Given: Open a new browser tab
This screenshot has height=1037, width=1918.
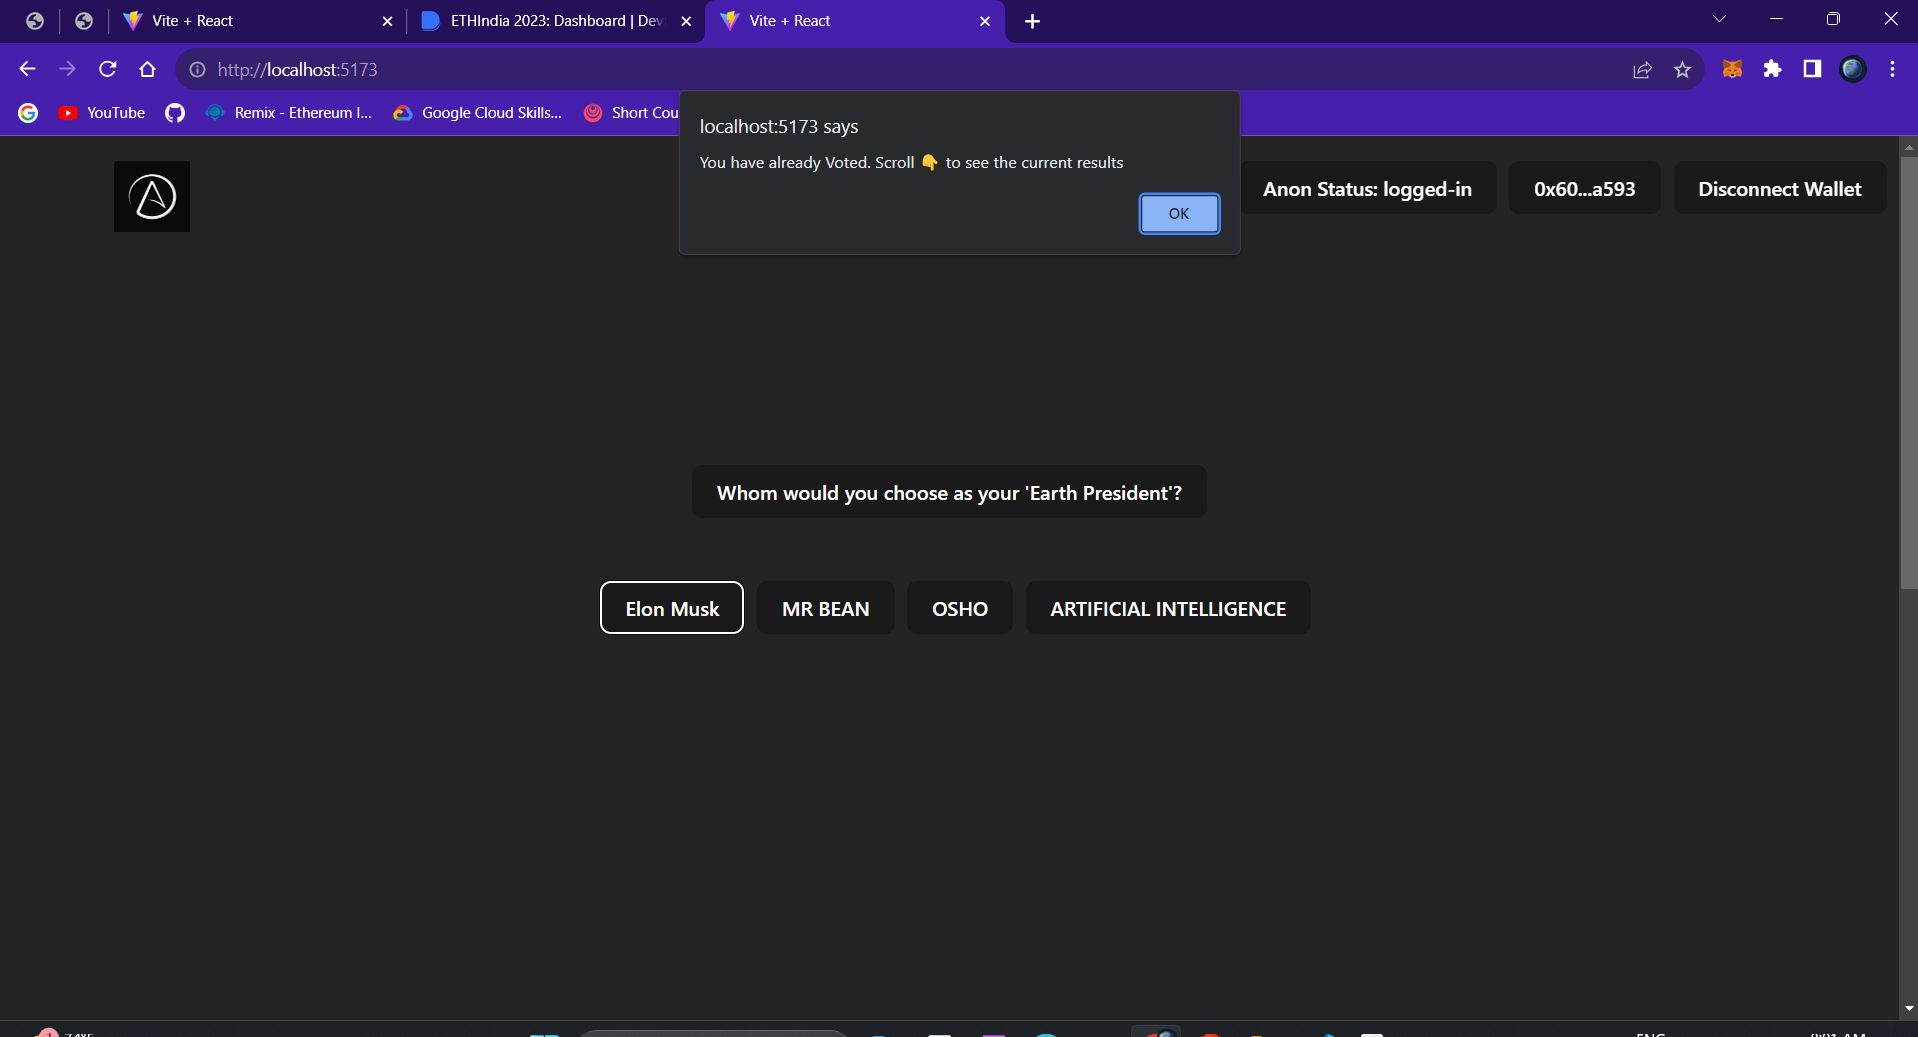Looking at the screenshot, I should pyautogui.click(x=1032, y=21).
